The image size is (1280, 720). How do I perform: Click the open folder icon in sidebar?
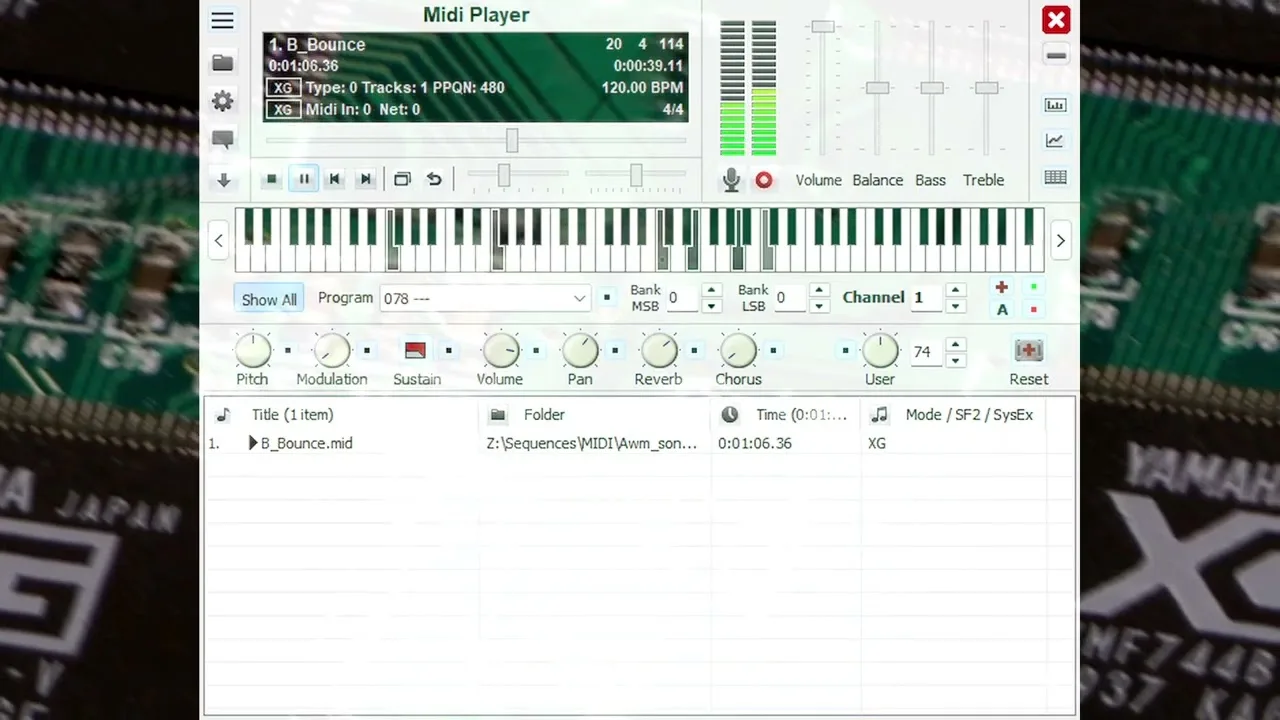click(x=222, y=63)
